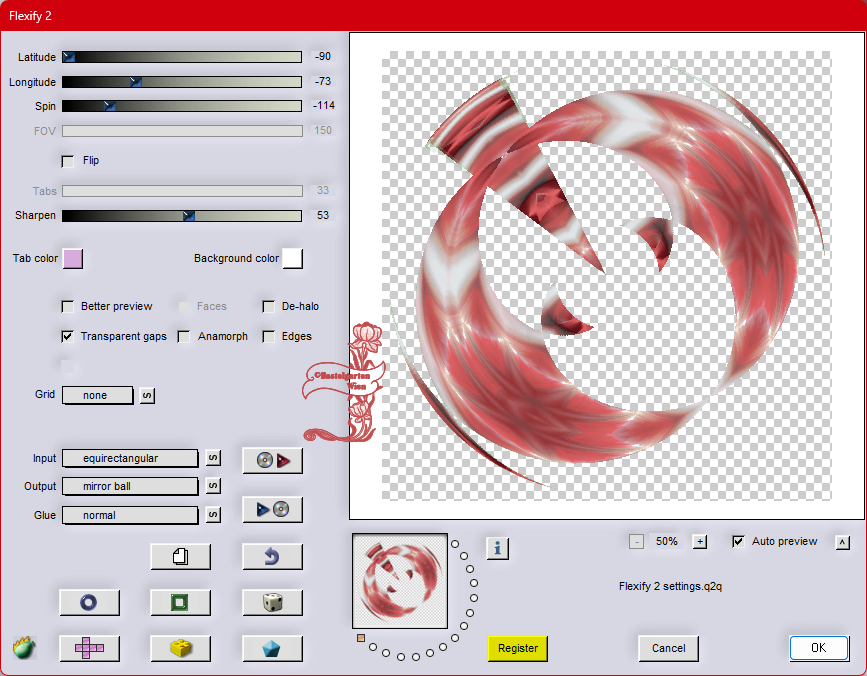Viewport: 867px width, 676px height.
Task: Click the blue ring button
Action: [89, 602]
